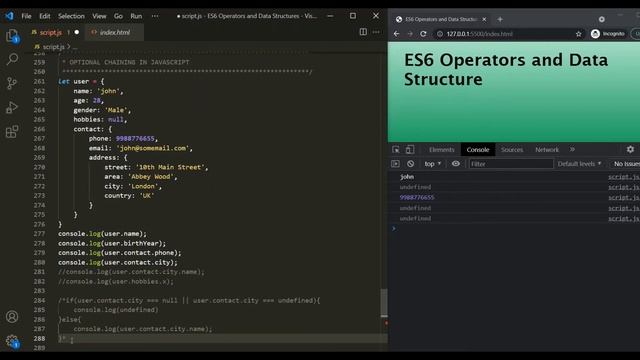Open editor More Actions ellipsis
This screenshot has width=640, height=360.
(376, 32)
